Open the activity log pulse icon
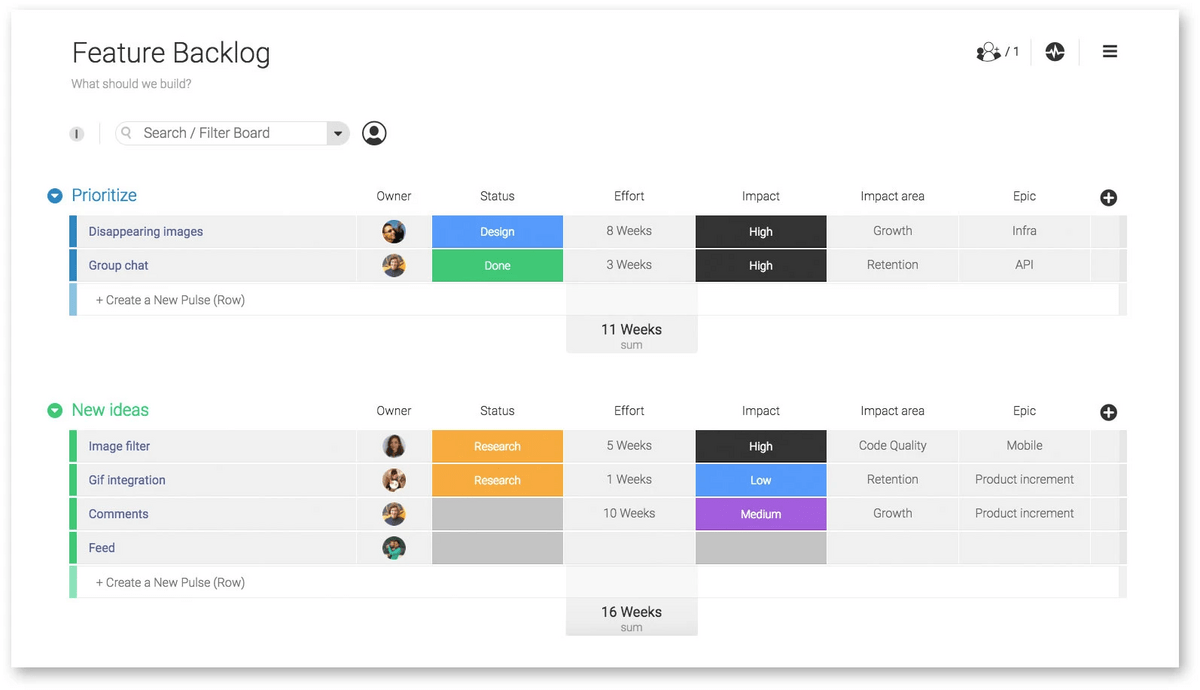 [x=1055, y=52]
